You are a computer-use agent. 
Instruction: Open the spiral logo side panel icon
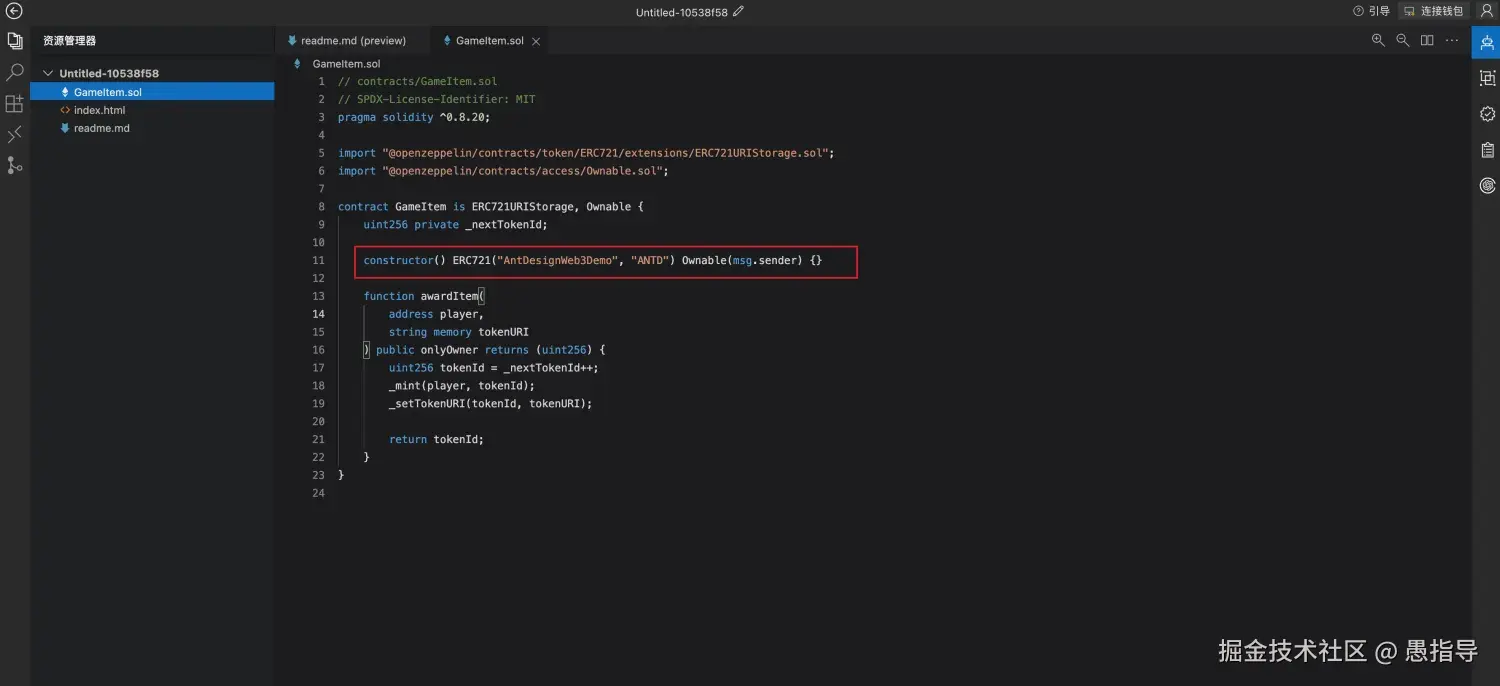1487,186
